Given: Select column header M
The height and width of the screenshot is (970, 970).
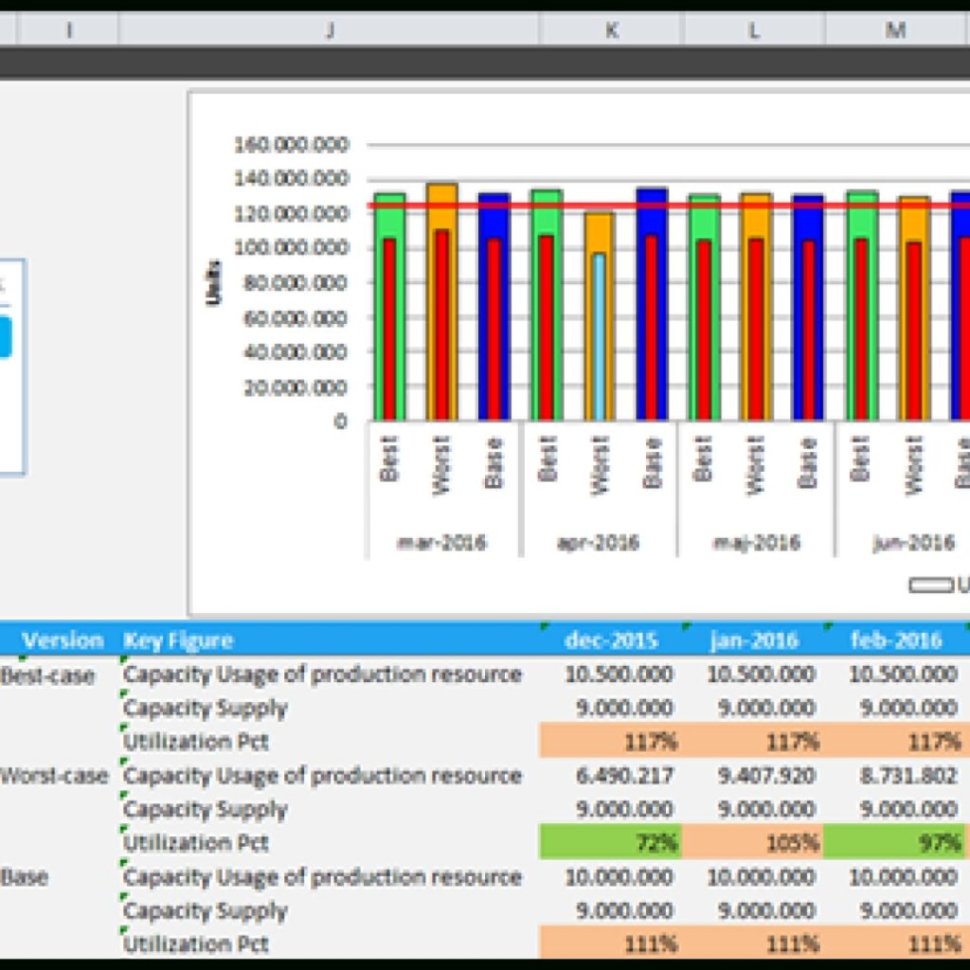Looking at the screenshot, I should click(895, 29).
